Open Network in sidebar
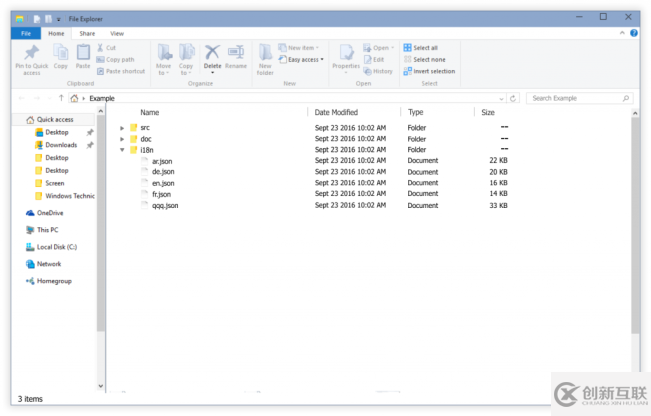The image size is (651, 416). [x=44, y=264]
